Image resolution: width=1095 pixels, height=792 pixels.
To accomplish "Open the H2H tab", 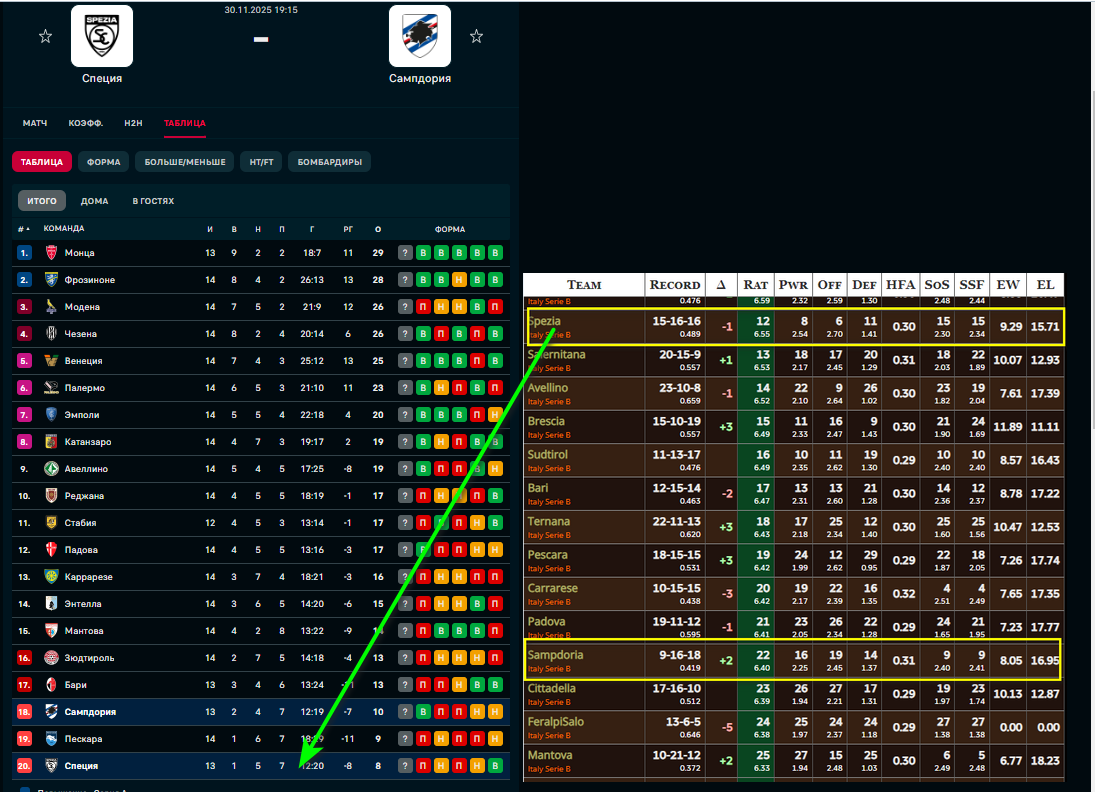I will tap(134, 123).
